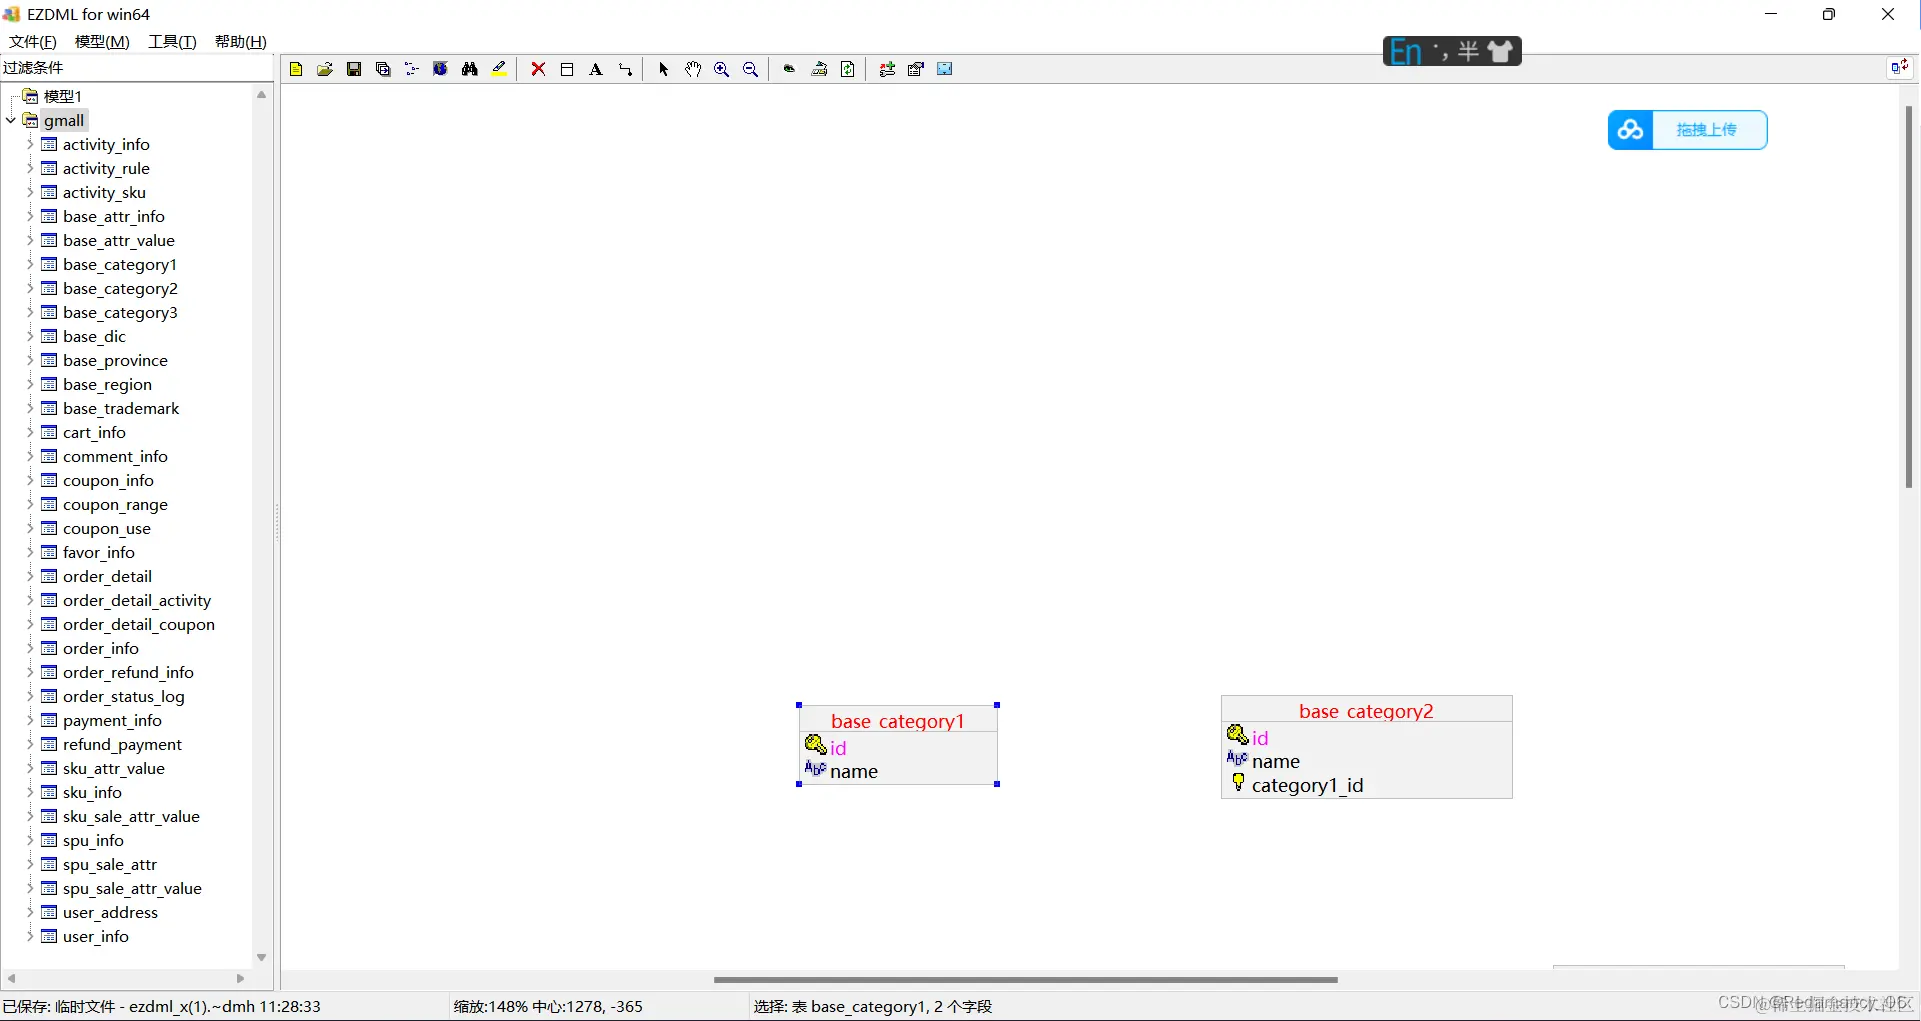Screen dimensions: 1921x1021
Task: Click the cloud upload icon
Action: tap(1631, 130)
